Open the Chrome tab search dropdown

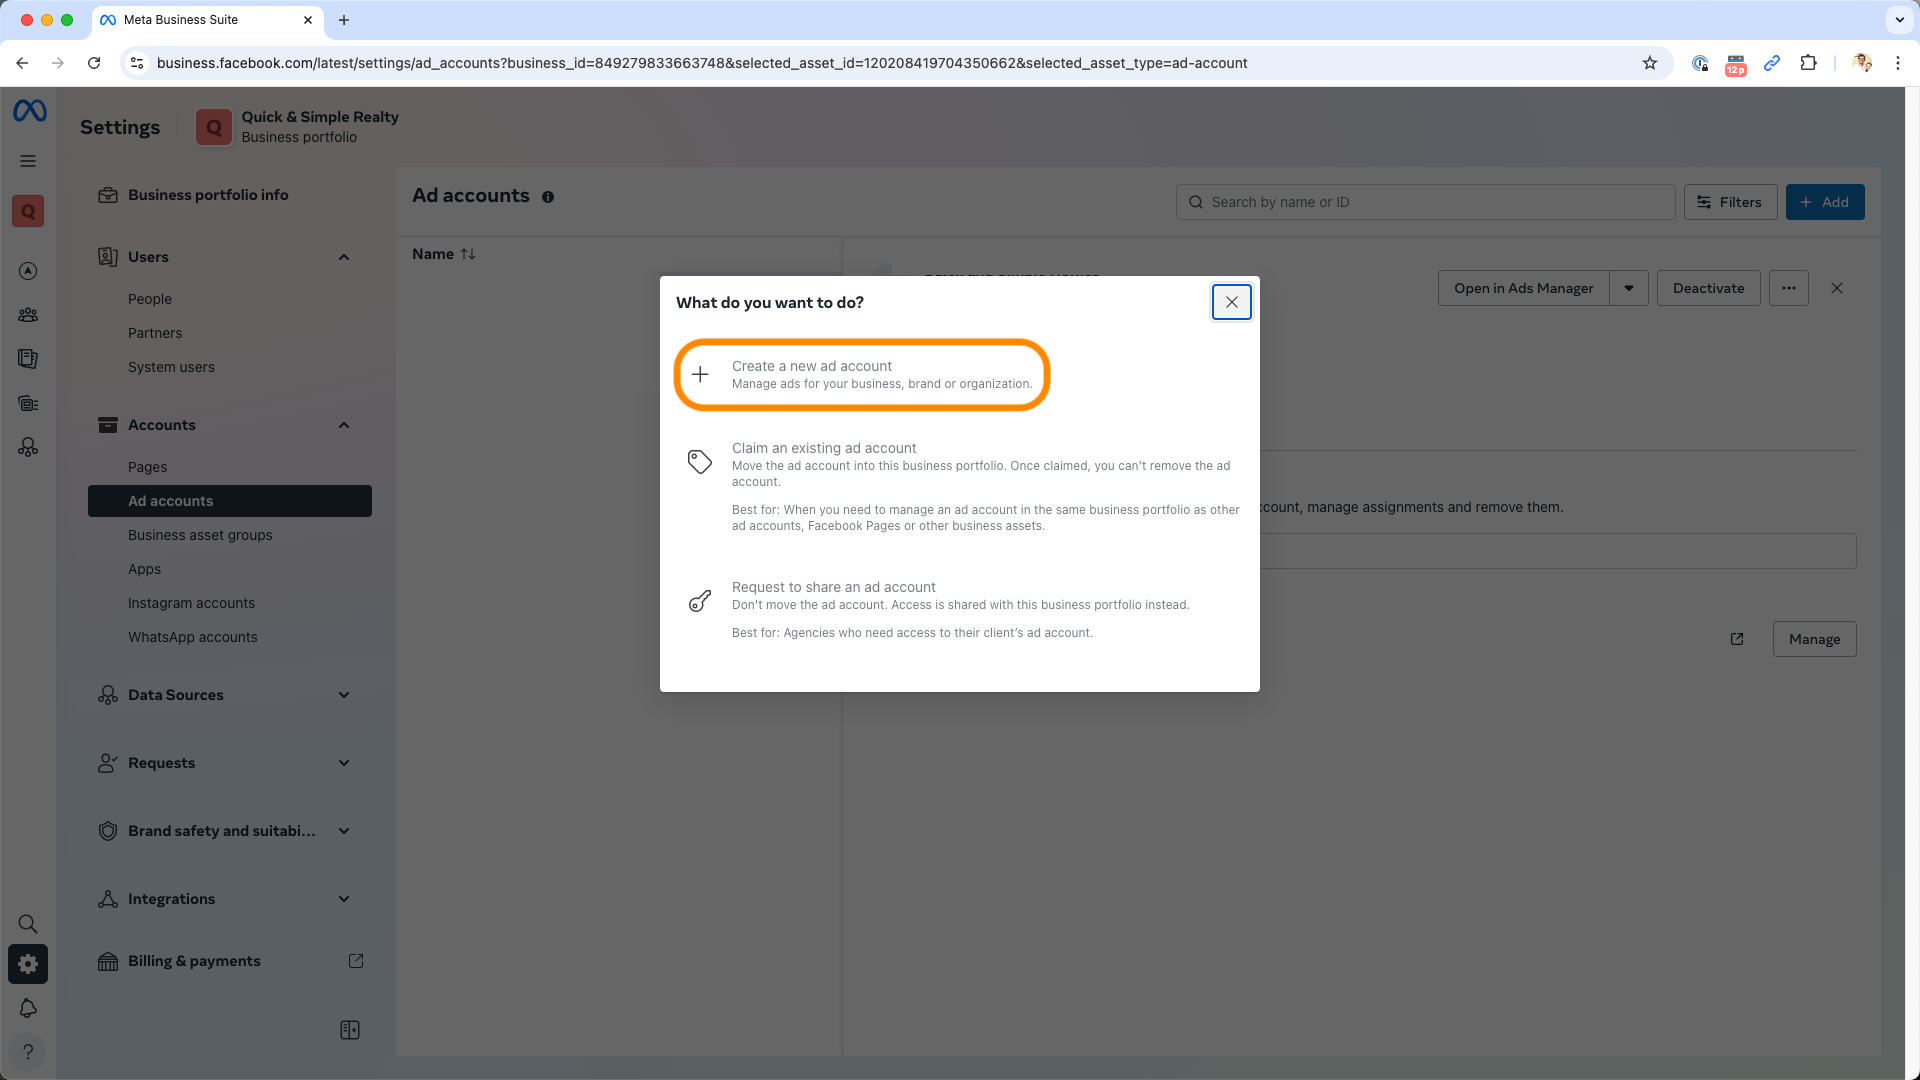point(1899,20)
